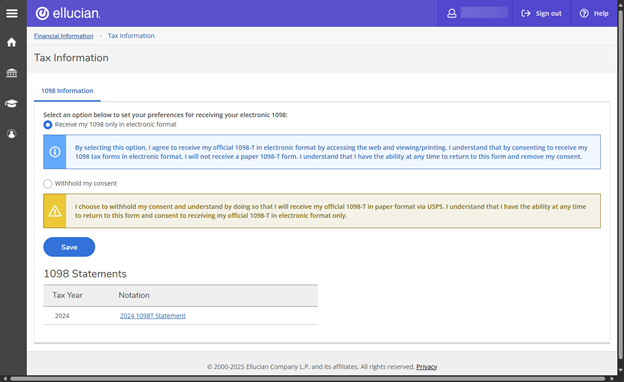The image size is (624, 382).
Task: Click the Sign out arrow icon
Action: pos(526,14)
